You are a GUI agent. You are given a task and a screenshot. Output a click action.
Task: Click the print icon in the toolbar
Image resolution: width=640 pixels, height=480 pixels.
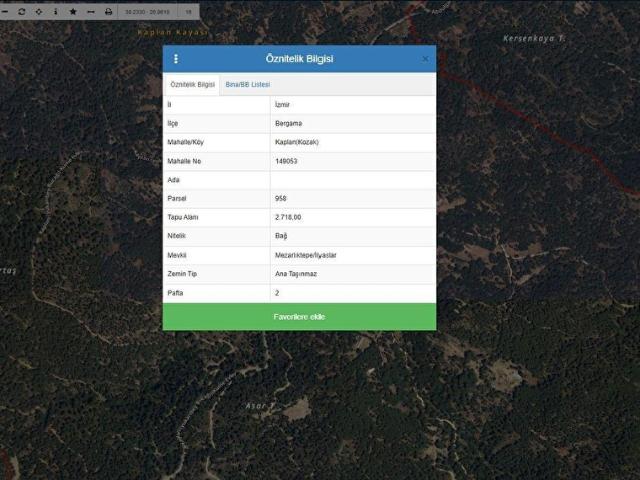pyautogui.click(x=109, y=11)
